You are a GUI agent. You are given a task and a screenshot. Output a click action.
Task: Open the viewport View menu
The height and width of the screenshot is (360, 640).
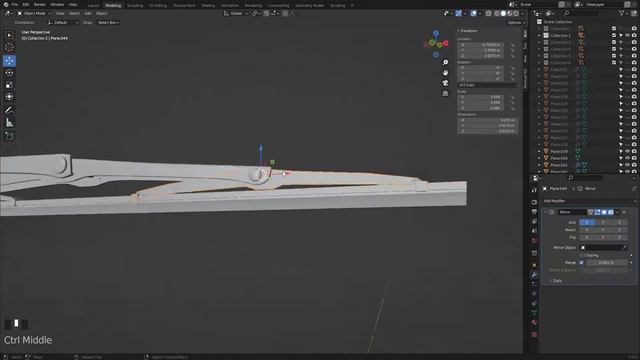click(60, 13)
